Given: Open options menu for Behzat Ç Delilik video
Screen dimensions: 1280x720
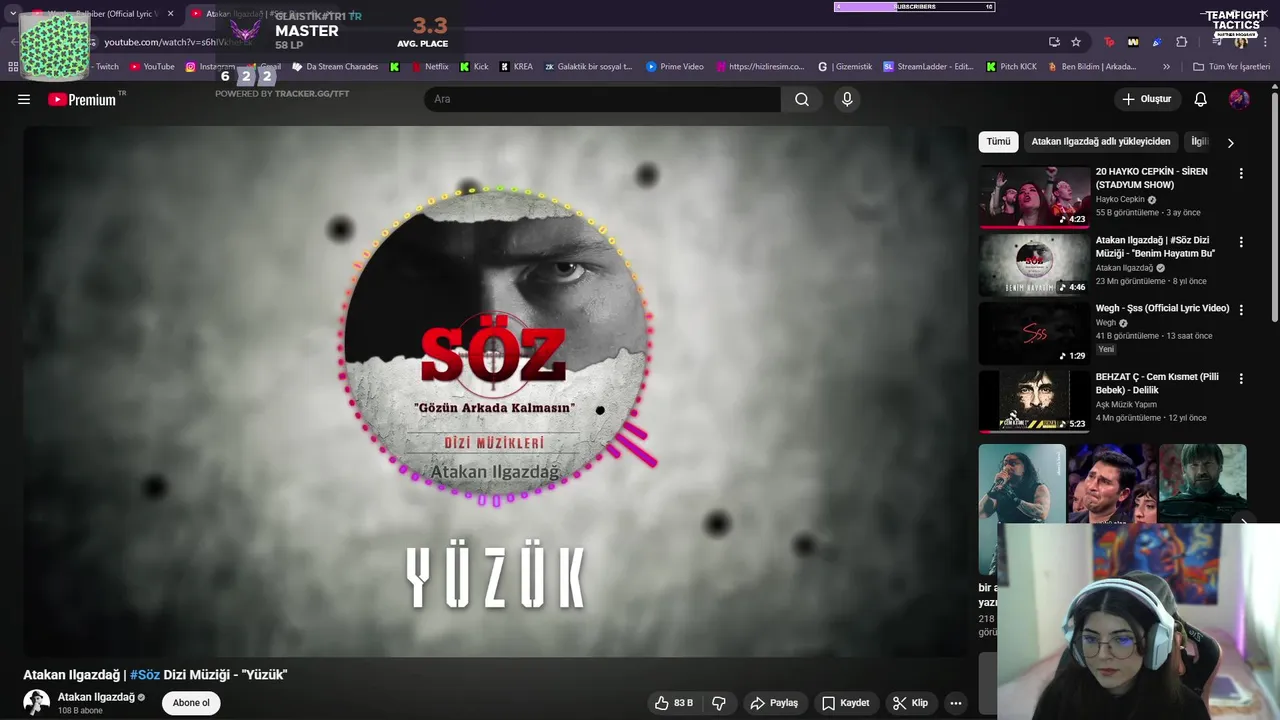Looking at the screenshot, I should (1241, 379).
